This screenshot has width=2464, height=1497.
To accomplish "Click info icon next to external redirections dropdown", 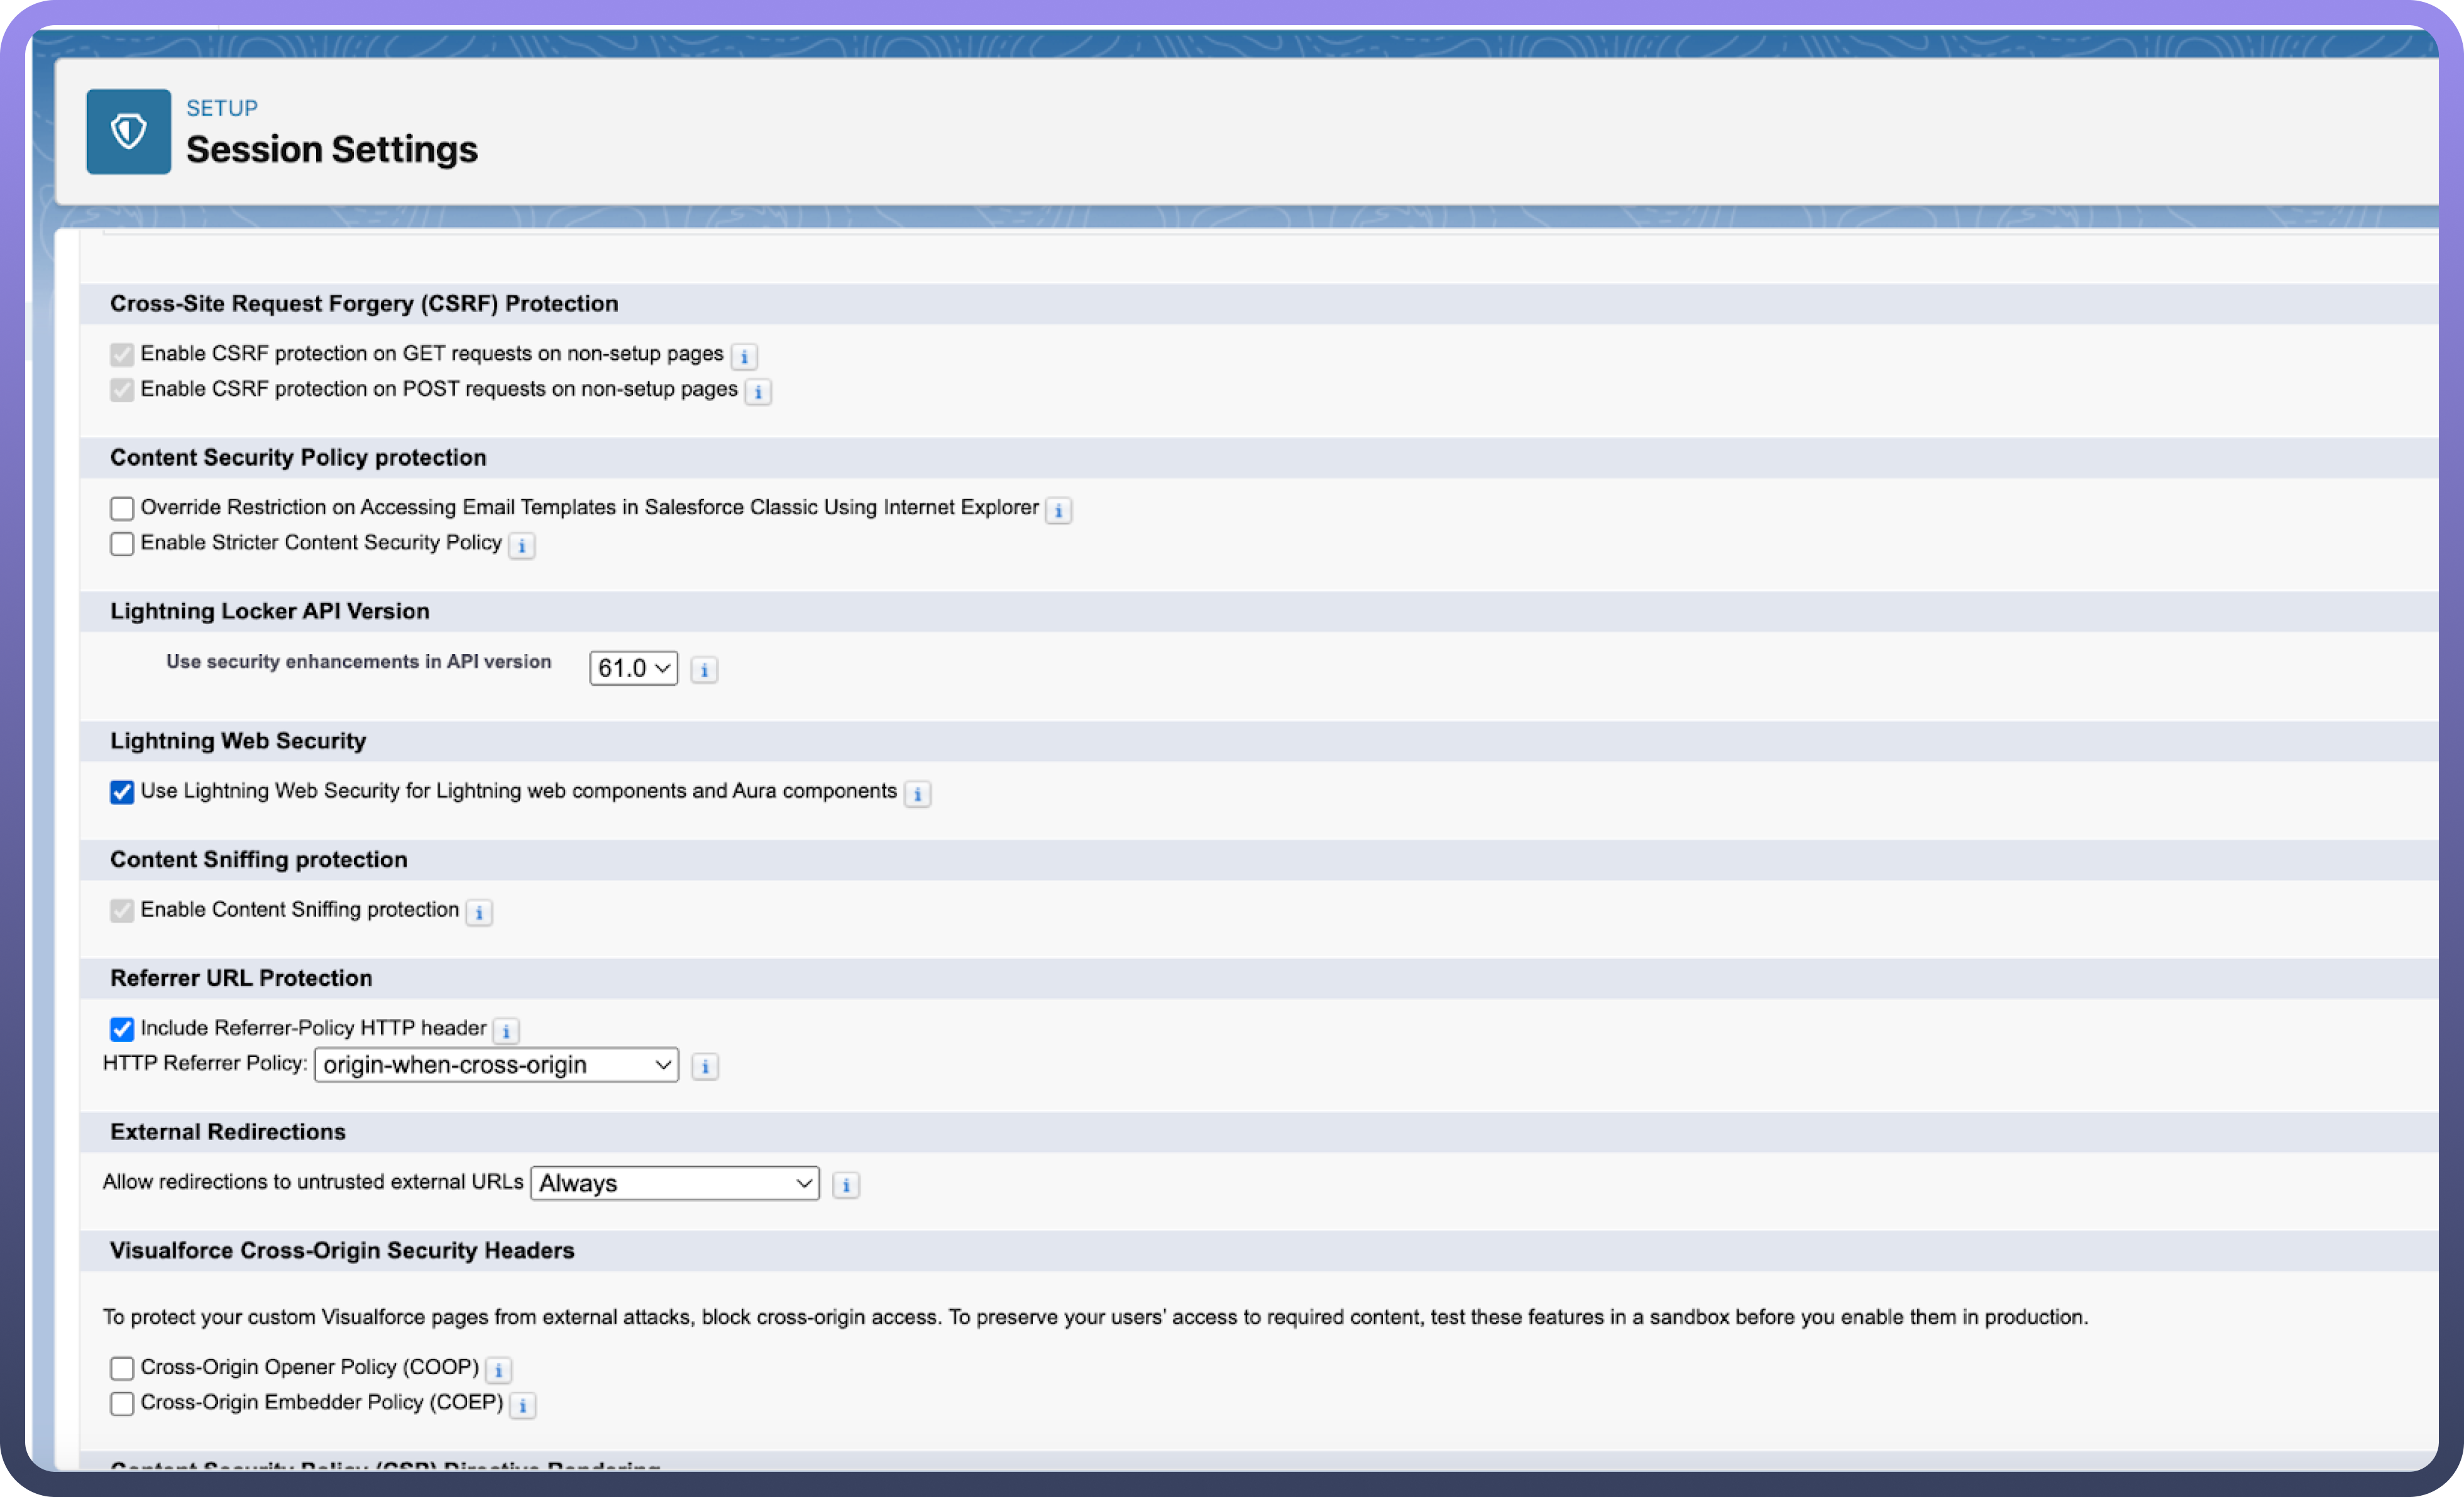I will pos(846,1185).
